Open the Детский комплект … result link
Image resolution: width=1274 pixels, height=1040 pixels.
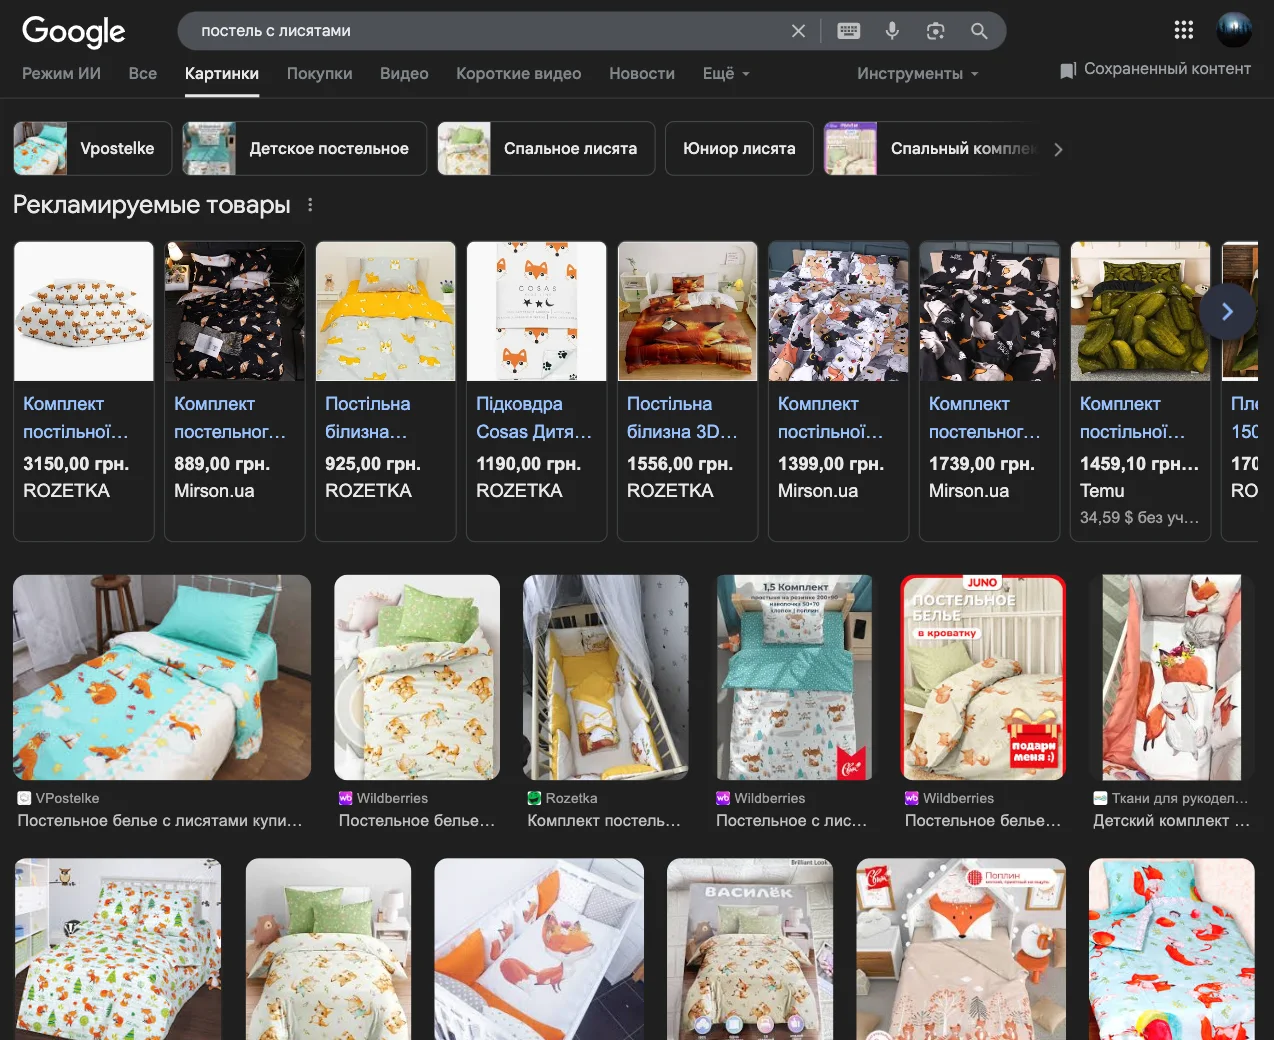click(x=1172, y=820)
